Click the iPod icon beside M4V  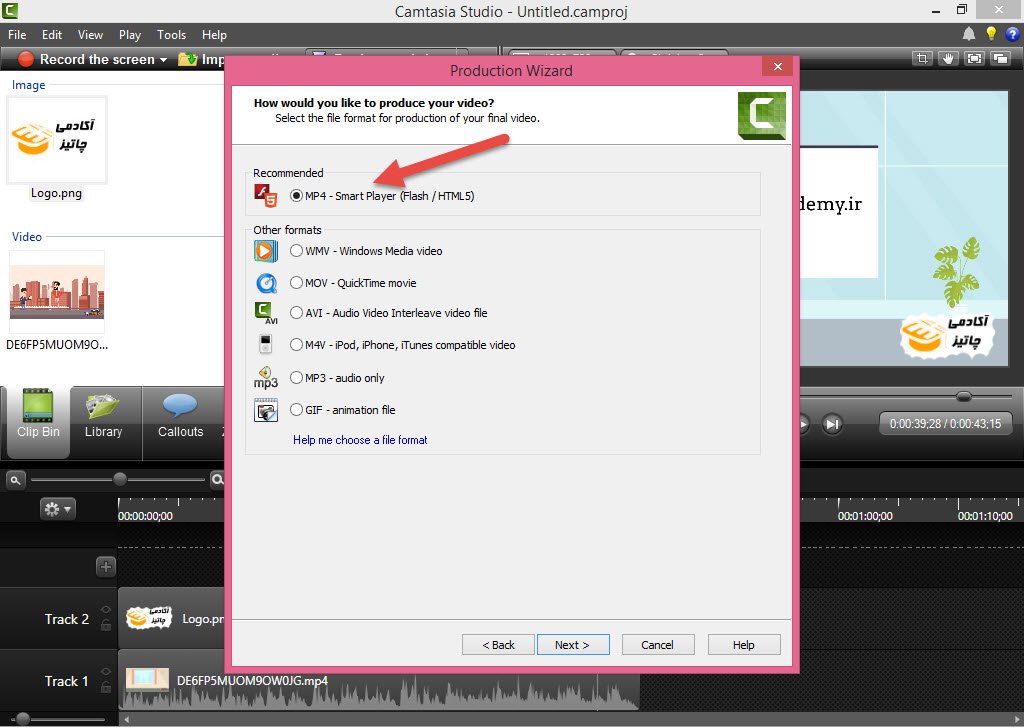click(265, 344)
